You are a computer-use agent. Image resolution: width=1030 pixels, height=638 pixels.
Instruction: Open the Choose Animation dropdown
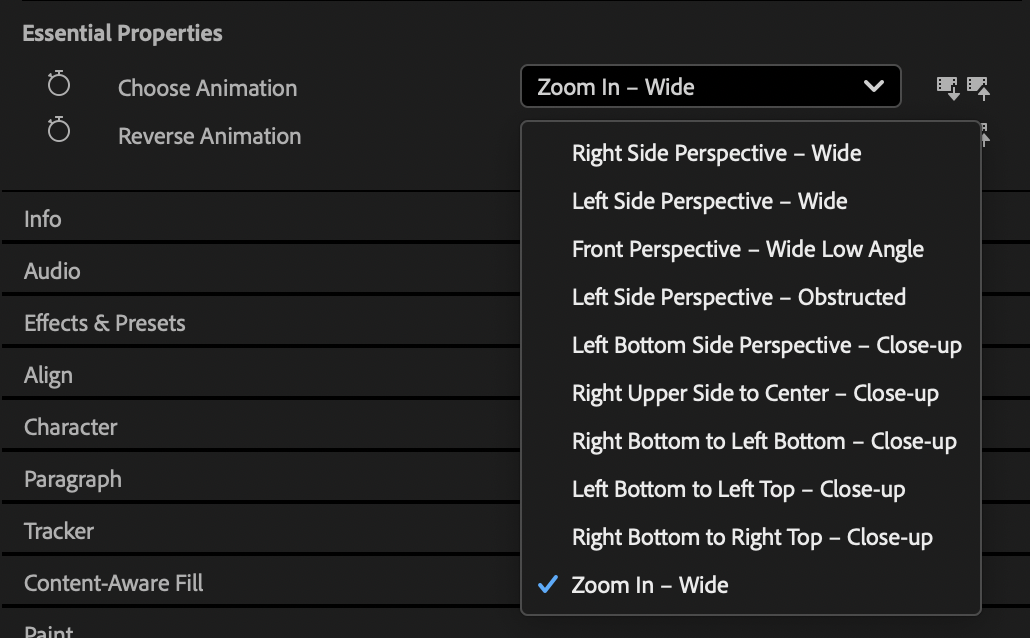(710, 87)
